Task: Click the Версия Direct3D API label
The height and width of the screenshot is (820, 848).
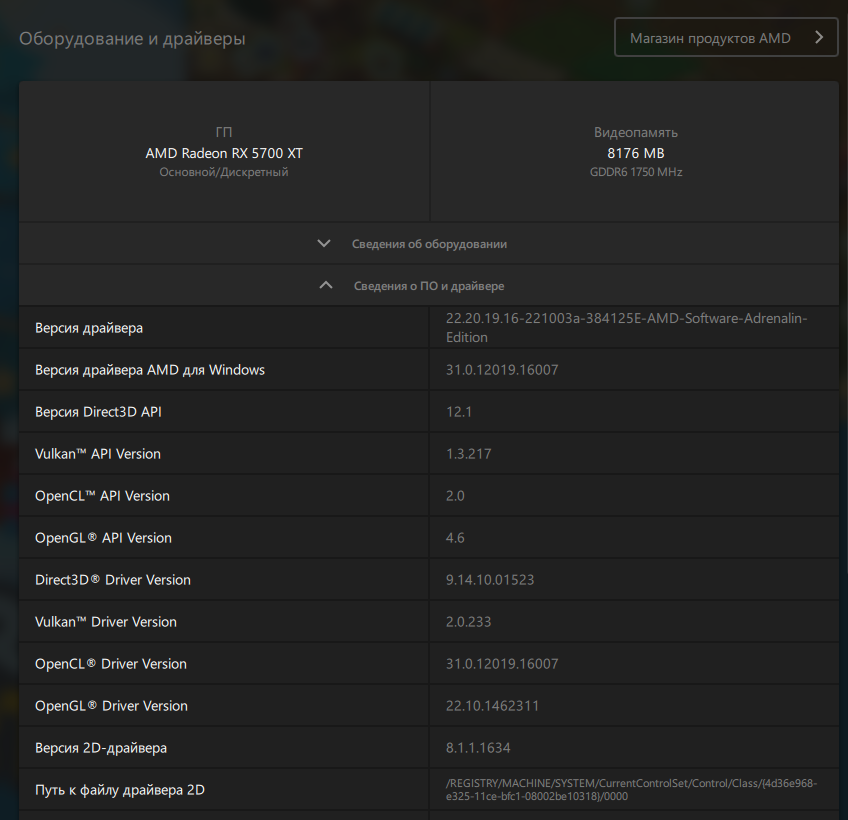Action: pos(98,412)
